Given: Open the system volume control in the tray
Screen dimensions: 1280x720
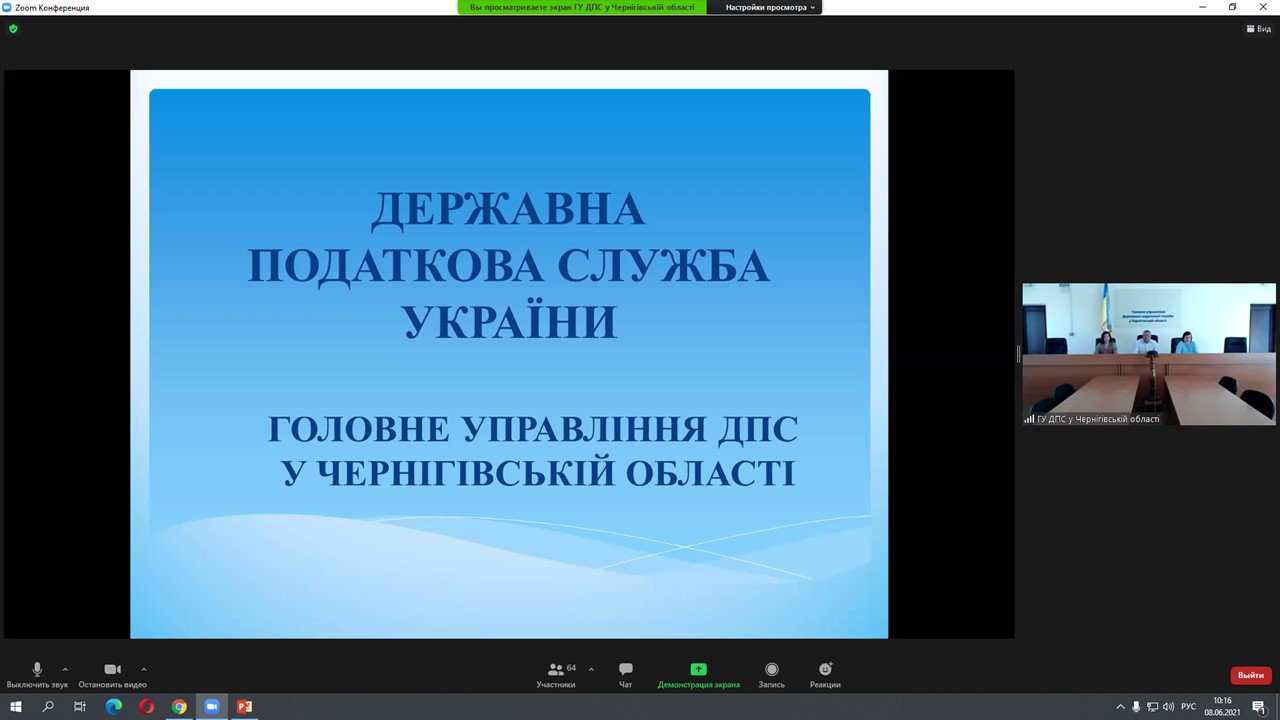Looking at the screenshot, I should [x=1168, y=707].
